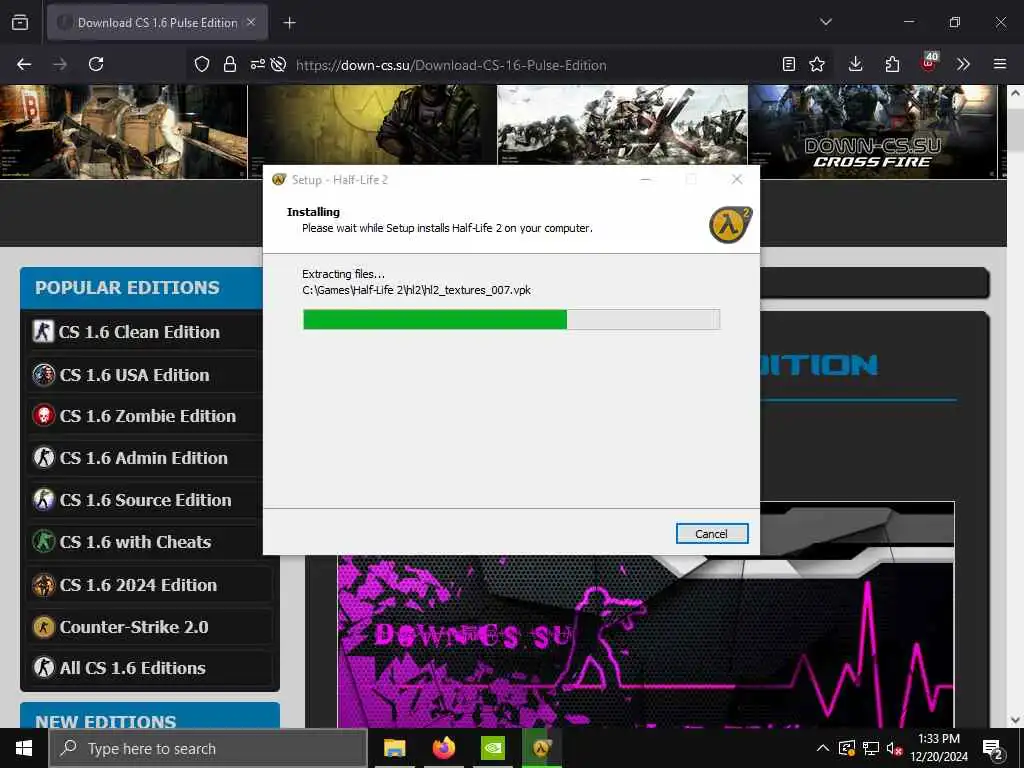Screen dimensions: 1024x768
Task: Cancel the Half-Life 2 installation
Action: (x=712, y=534)
